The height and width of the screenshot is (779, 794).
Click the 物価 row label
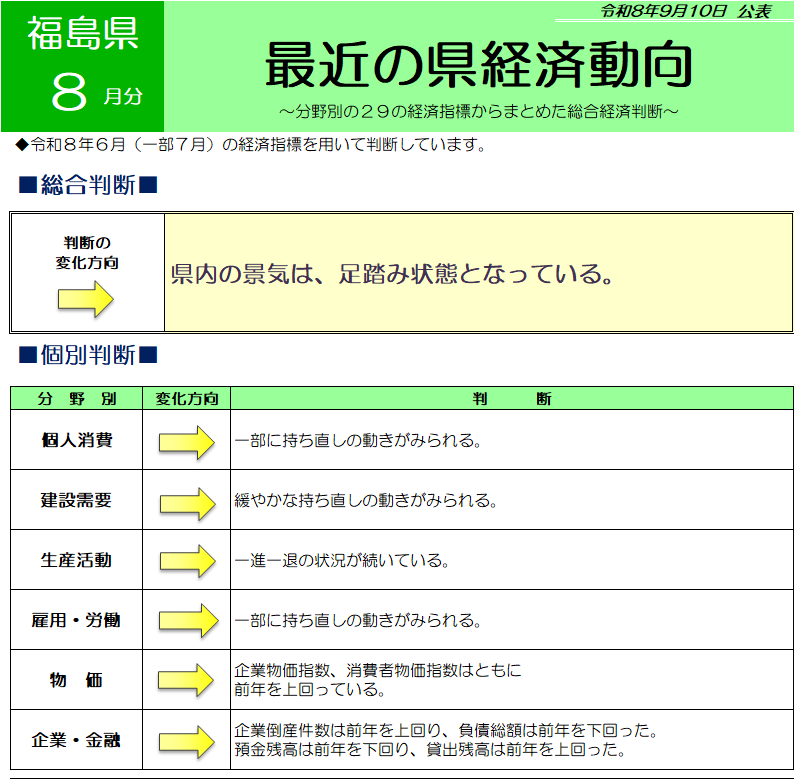76,680
